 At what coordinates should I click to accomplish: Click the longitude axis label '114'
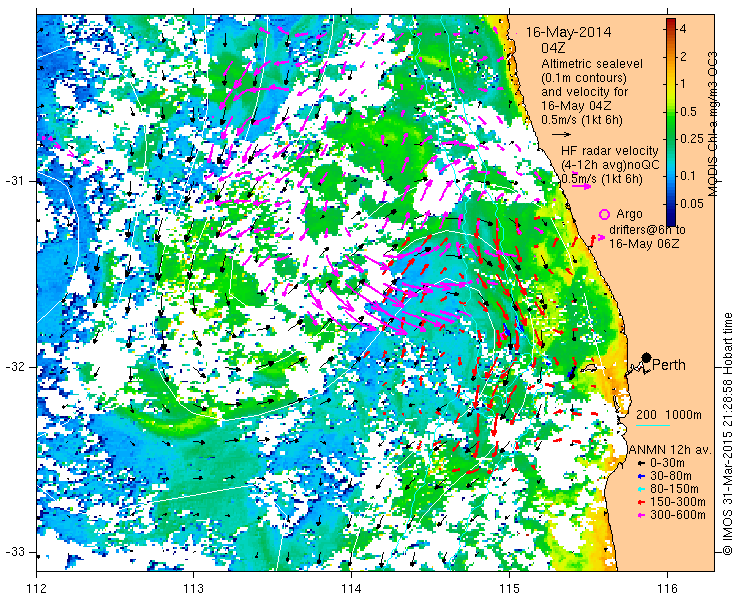pyautogui.click(x=351, y=589)
